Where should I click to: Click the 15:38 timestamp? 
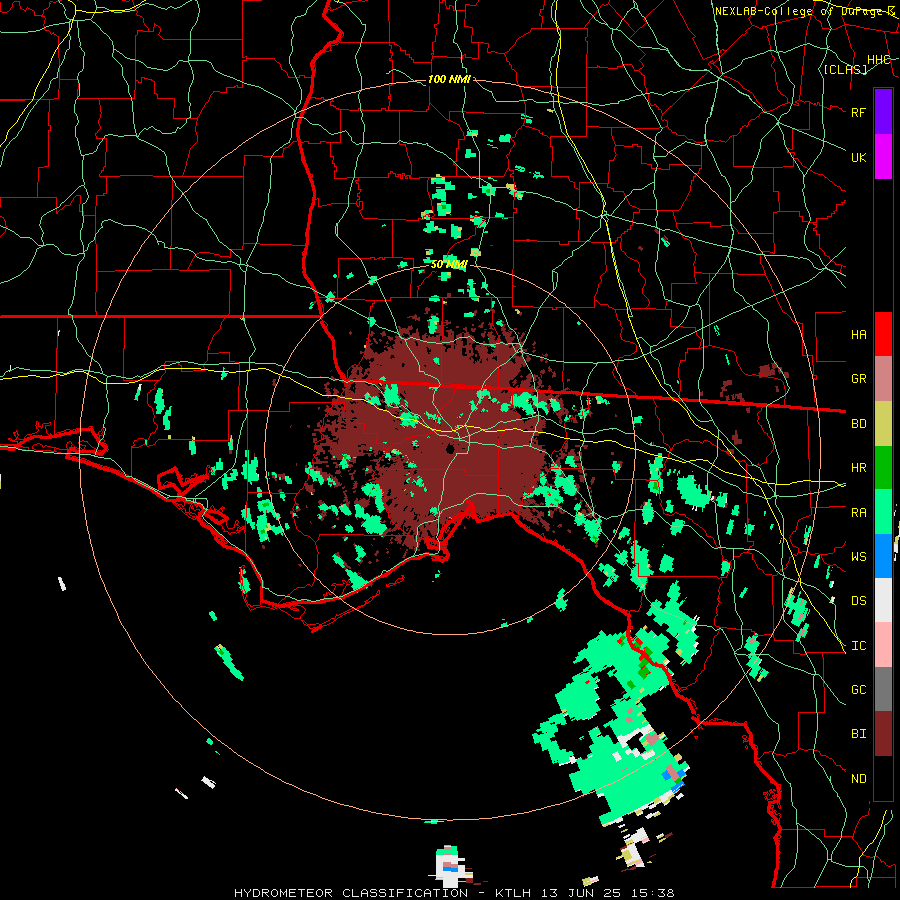pos(655,893)
